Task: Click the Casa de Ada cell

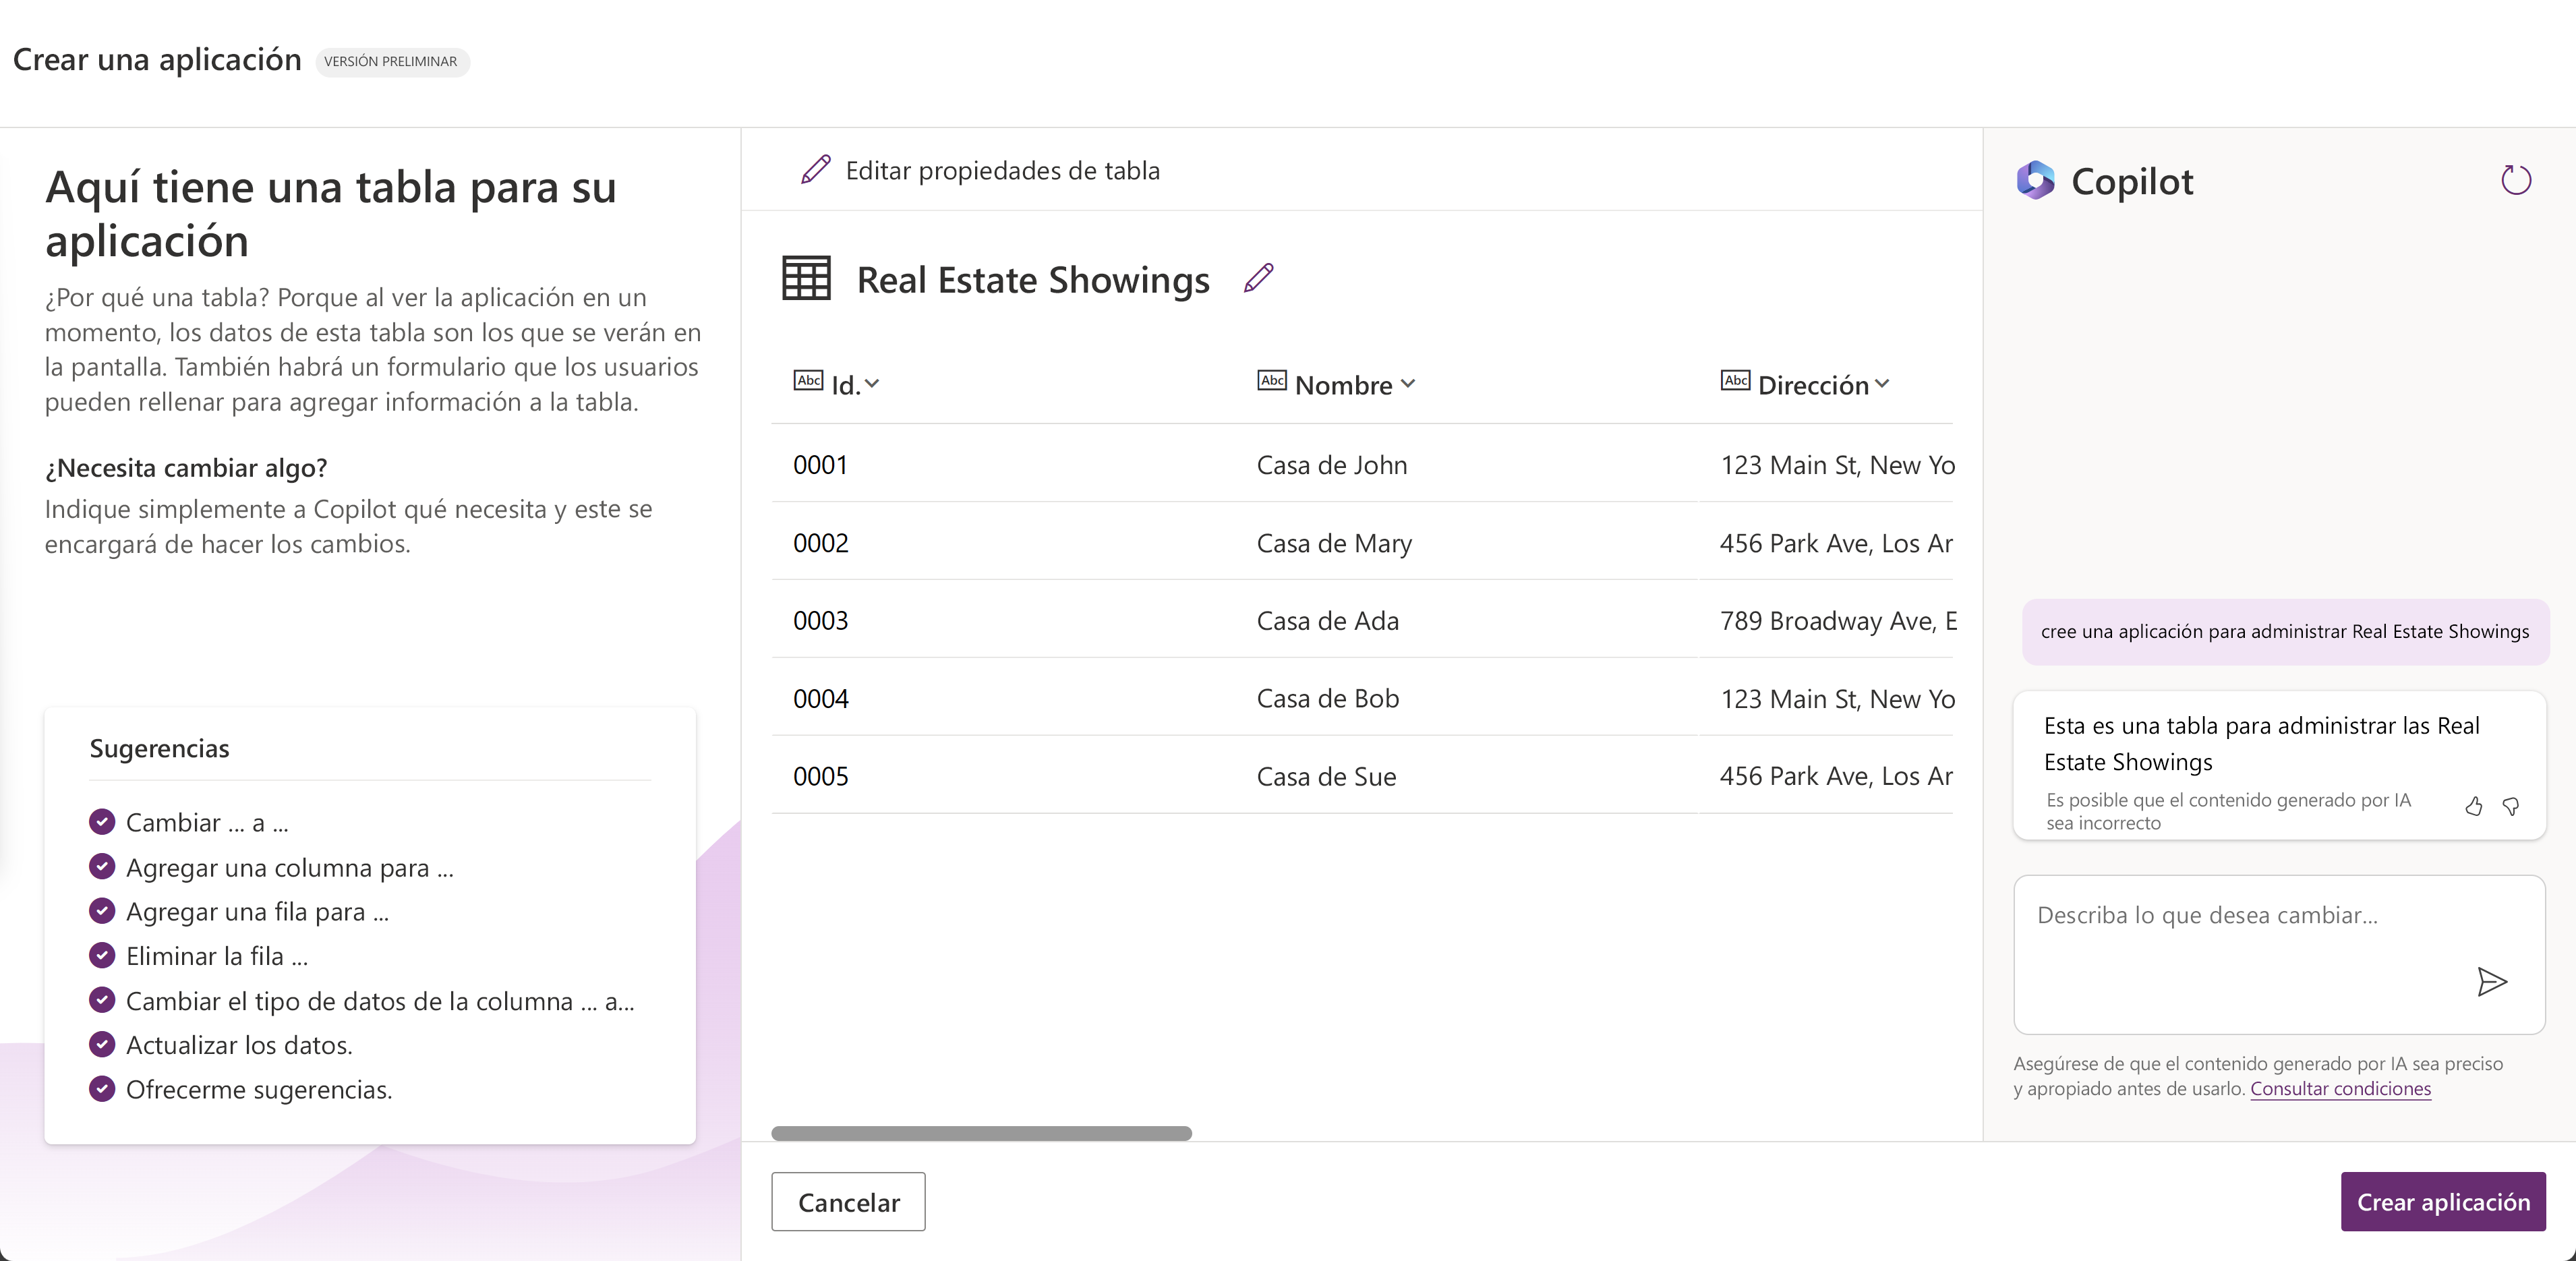Action: click(1327, 621)
